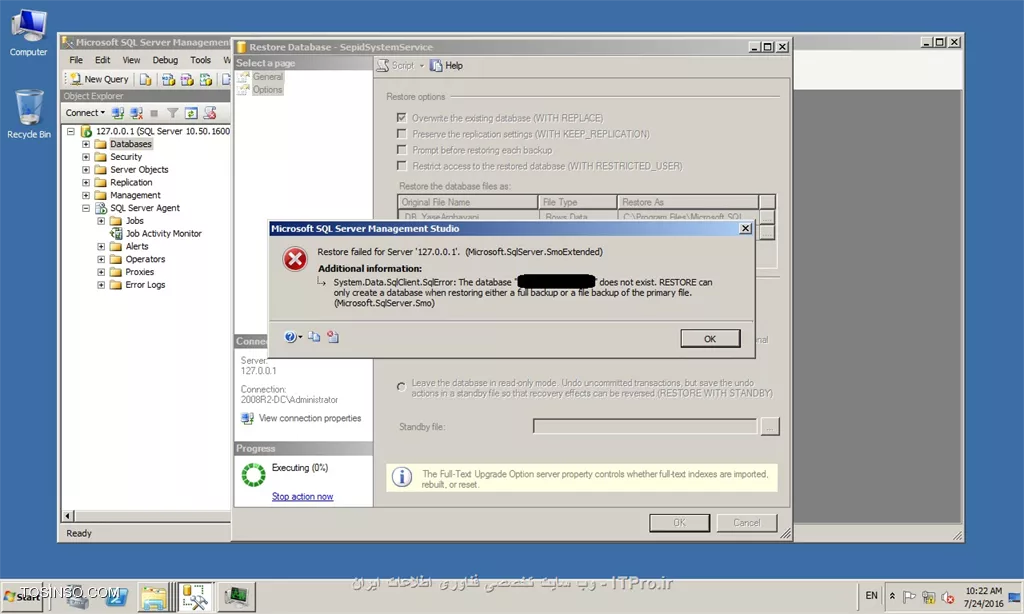Toggle Restrict access to restored database checkbox
Viewport: 1024px width, 614px height.
point(402,166)
